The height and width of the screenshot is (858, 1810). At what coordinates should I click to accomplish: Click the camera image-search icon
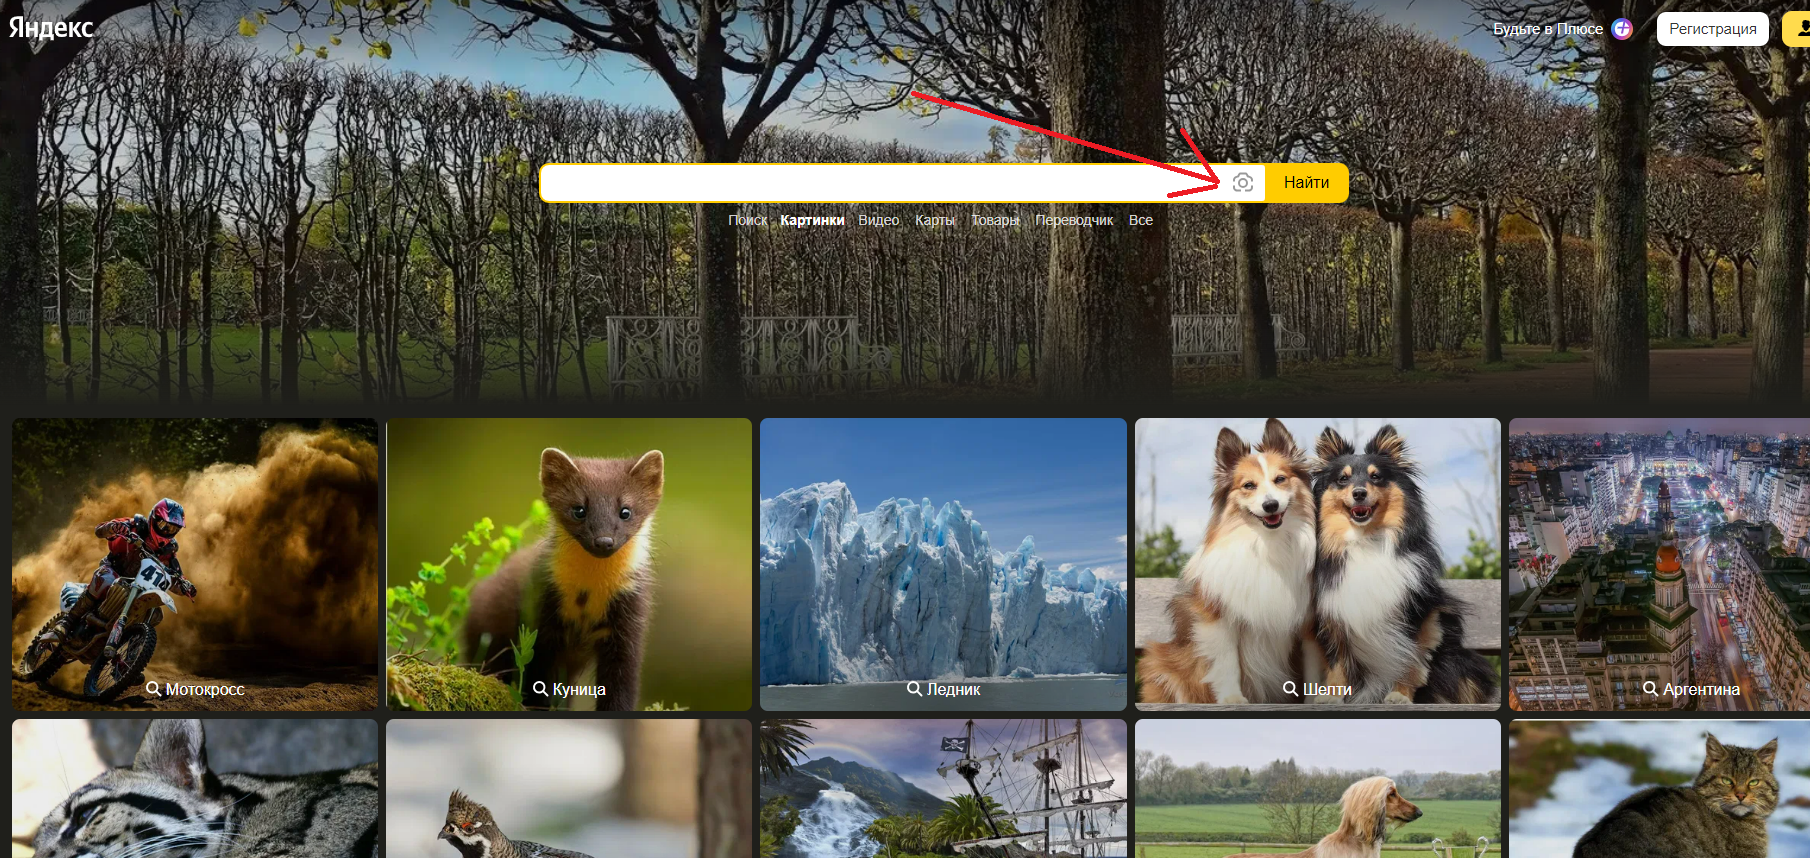point(1242,182)
